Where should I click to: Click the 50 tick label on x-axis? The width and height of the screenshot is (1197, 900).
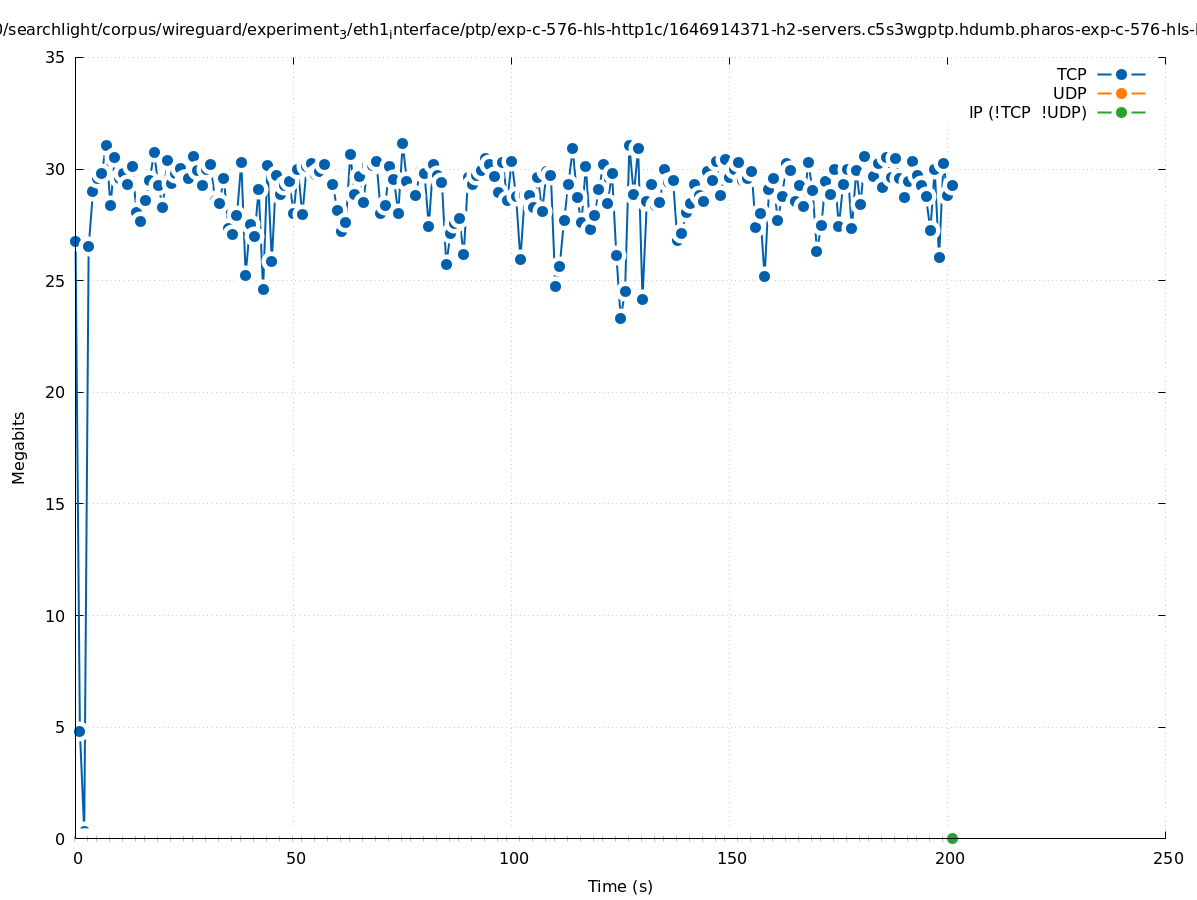[x=295, y=858]
